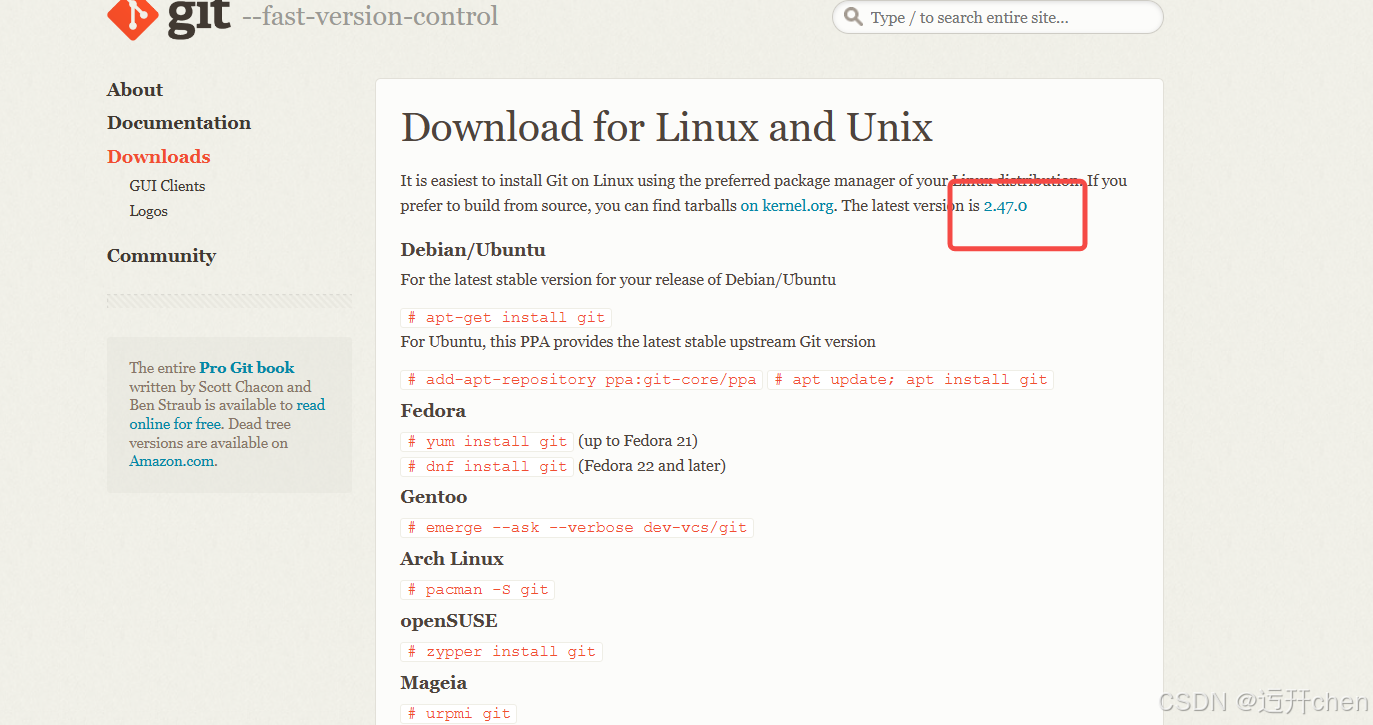Click the dnf install git snippet

486,465
